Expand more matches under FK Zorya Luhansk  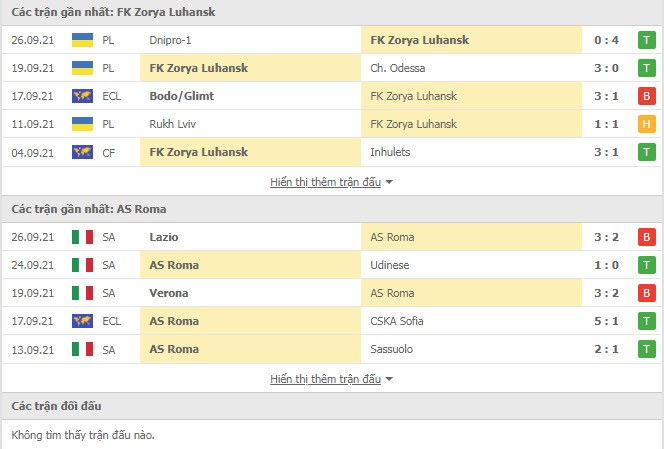coord(331,182)
